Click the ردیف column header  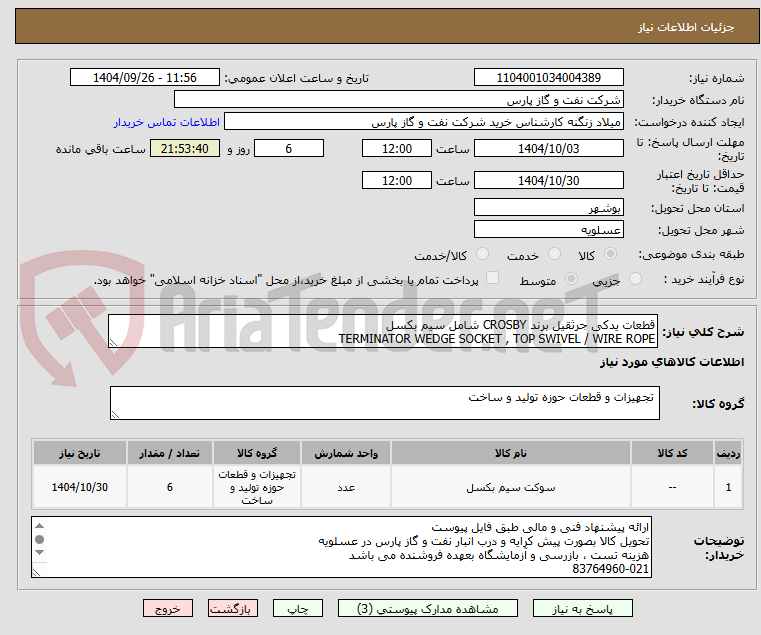728,453
